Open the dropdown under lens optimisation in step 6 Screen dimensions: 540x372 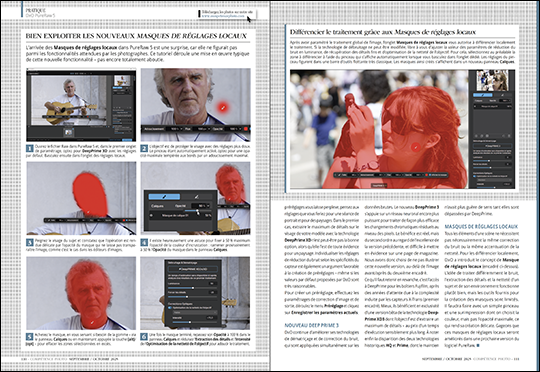195,312
